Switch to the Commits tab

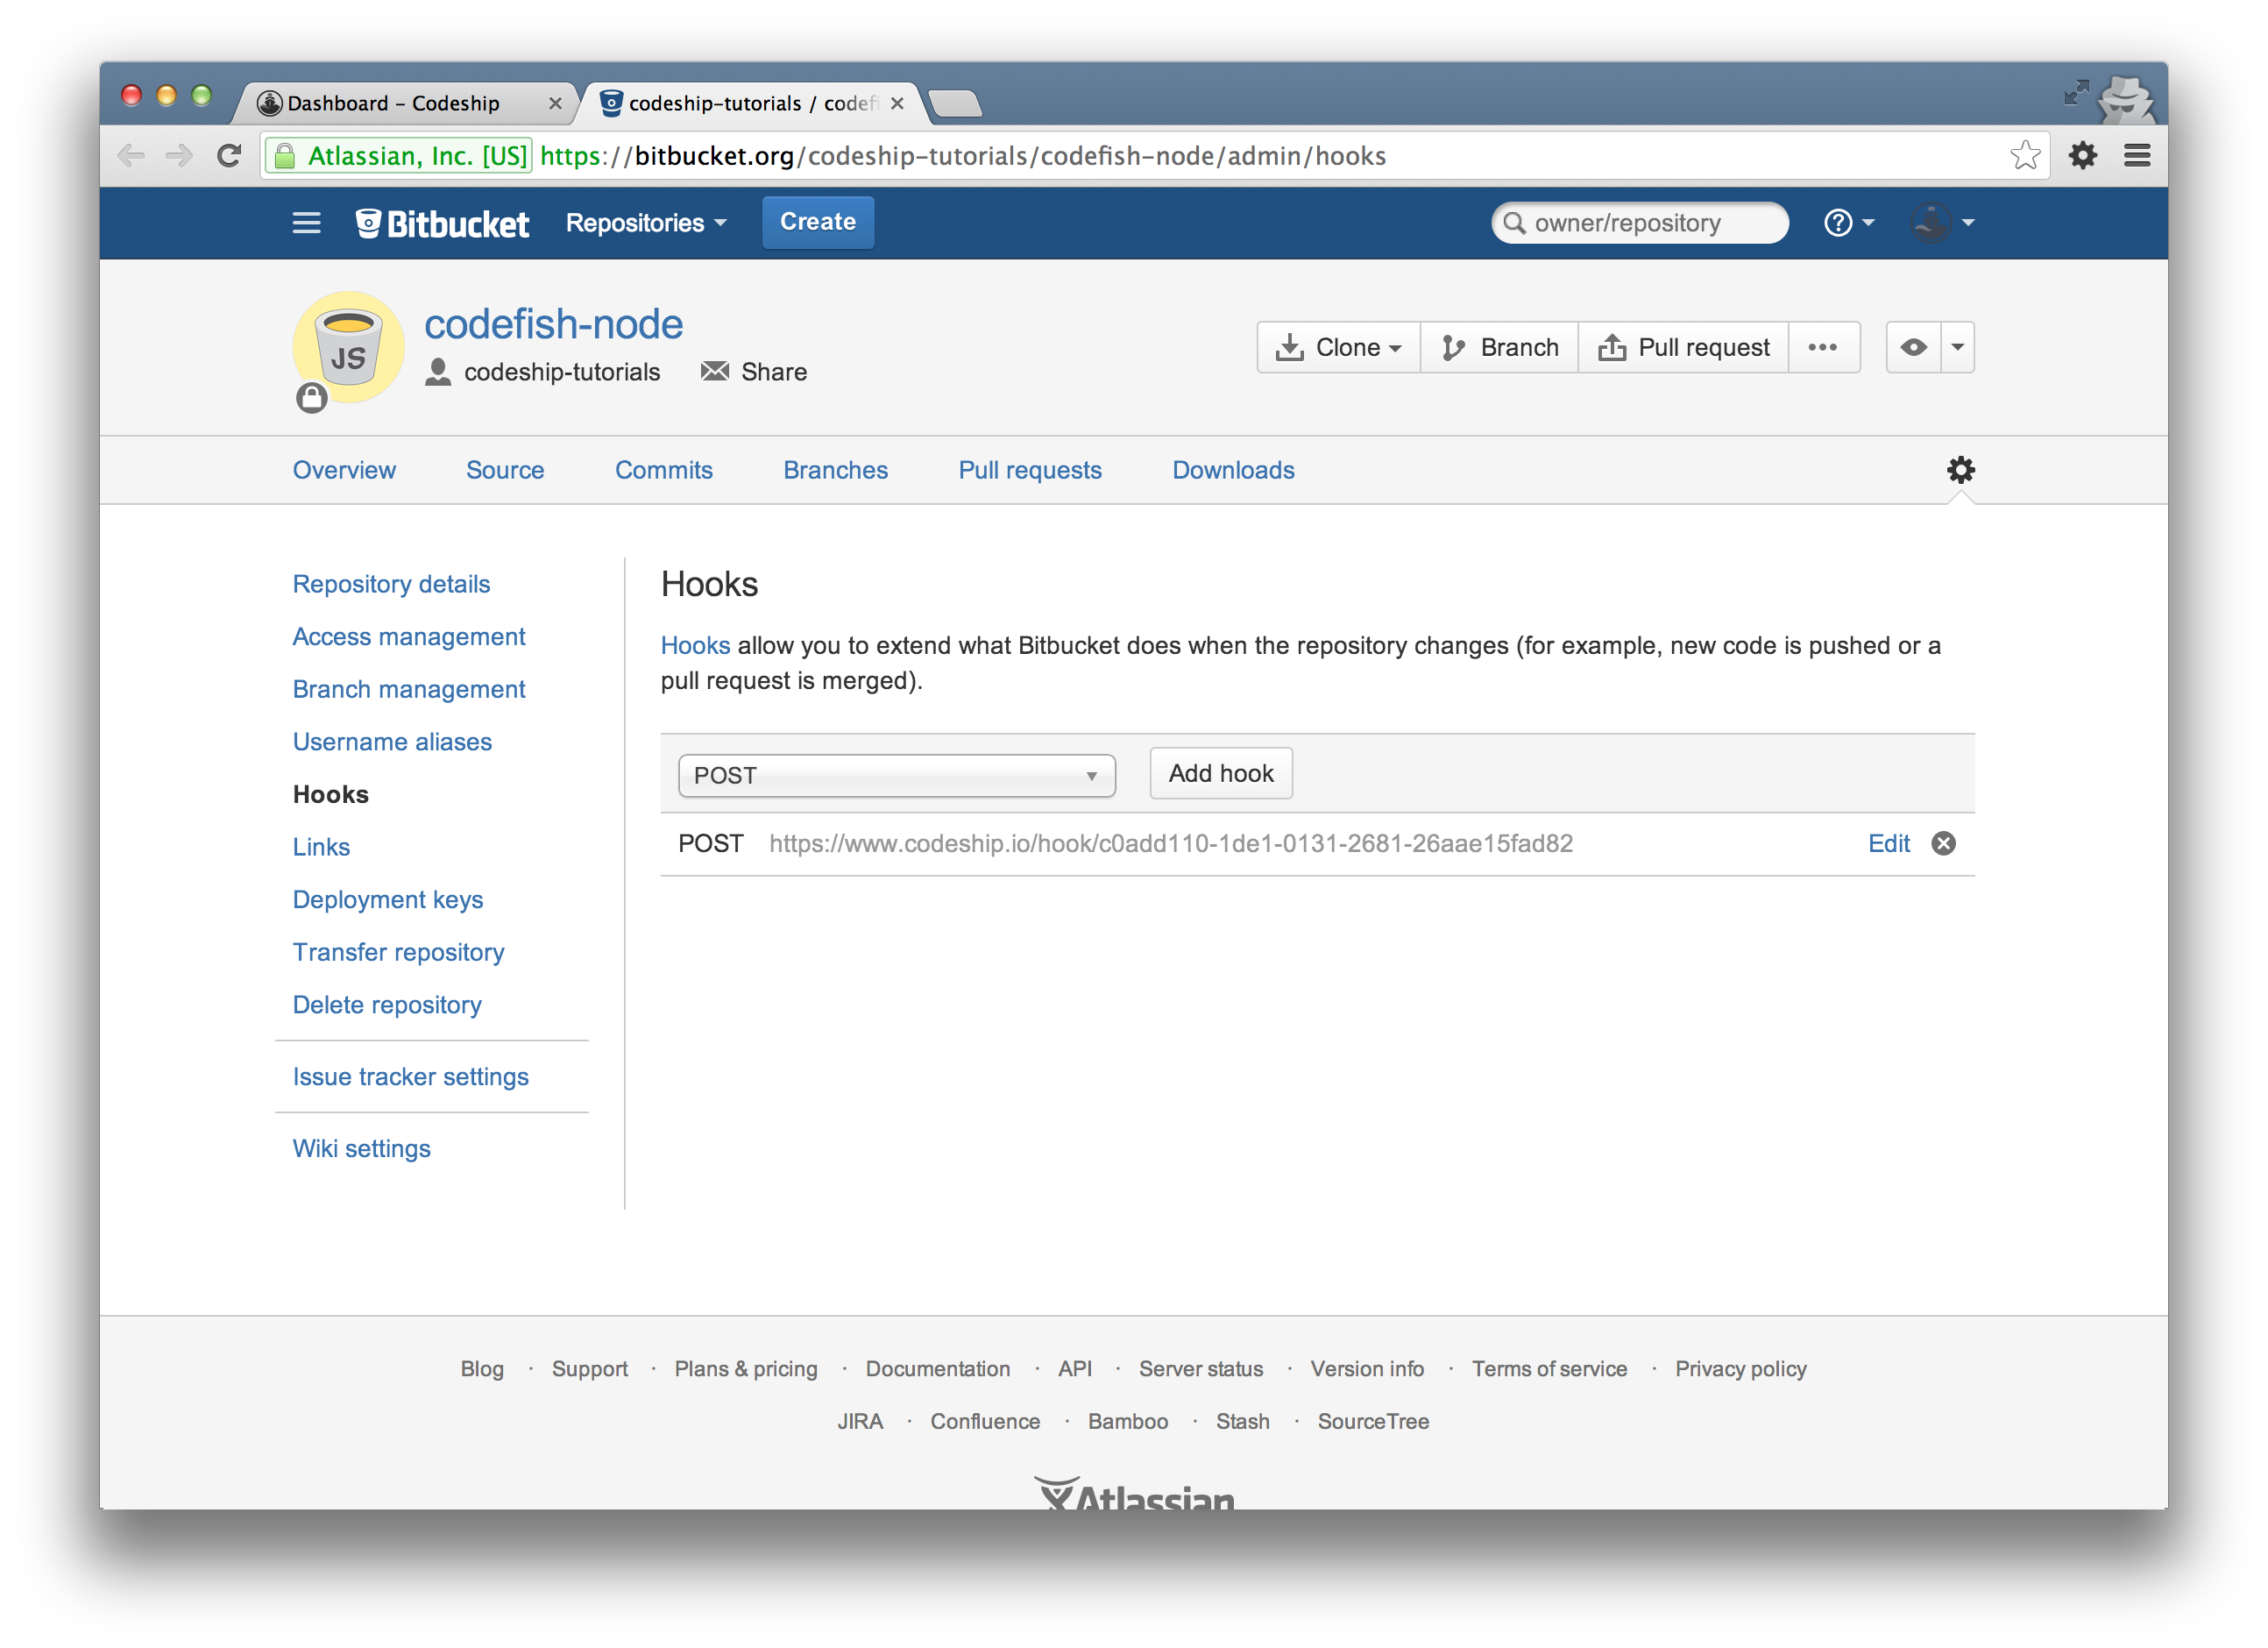[663, 470]
